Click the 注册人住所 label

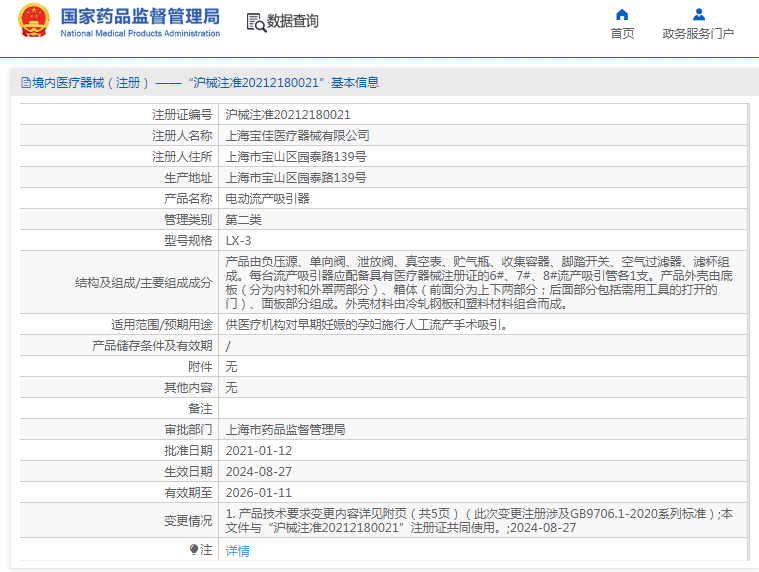click(x=182, y=157)
